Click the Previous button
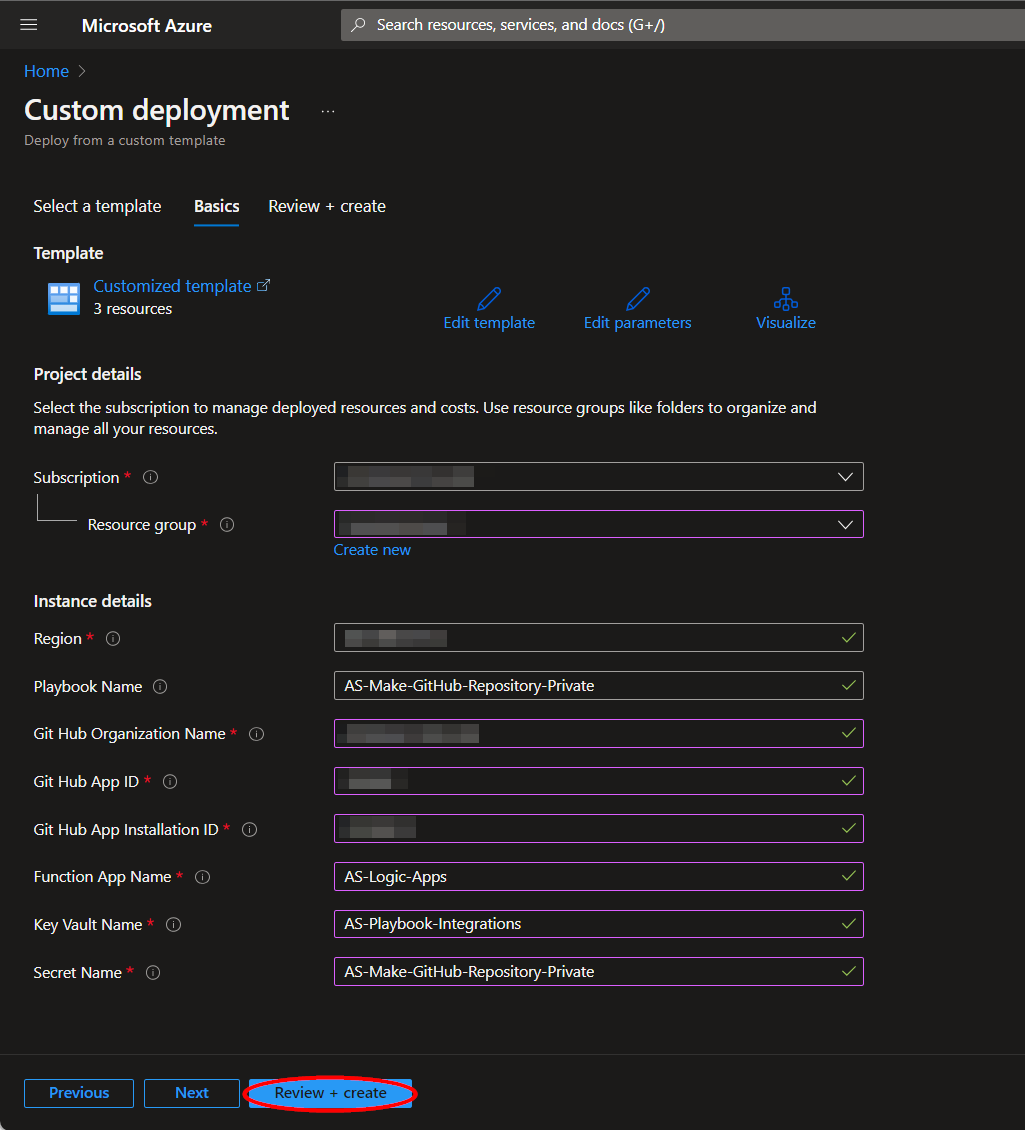The image size is (1025, 1130). pyautogui.click(x=79, y=1093)
